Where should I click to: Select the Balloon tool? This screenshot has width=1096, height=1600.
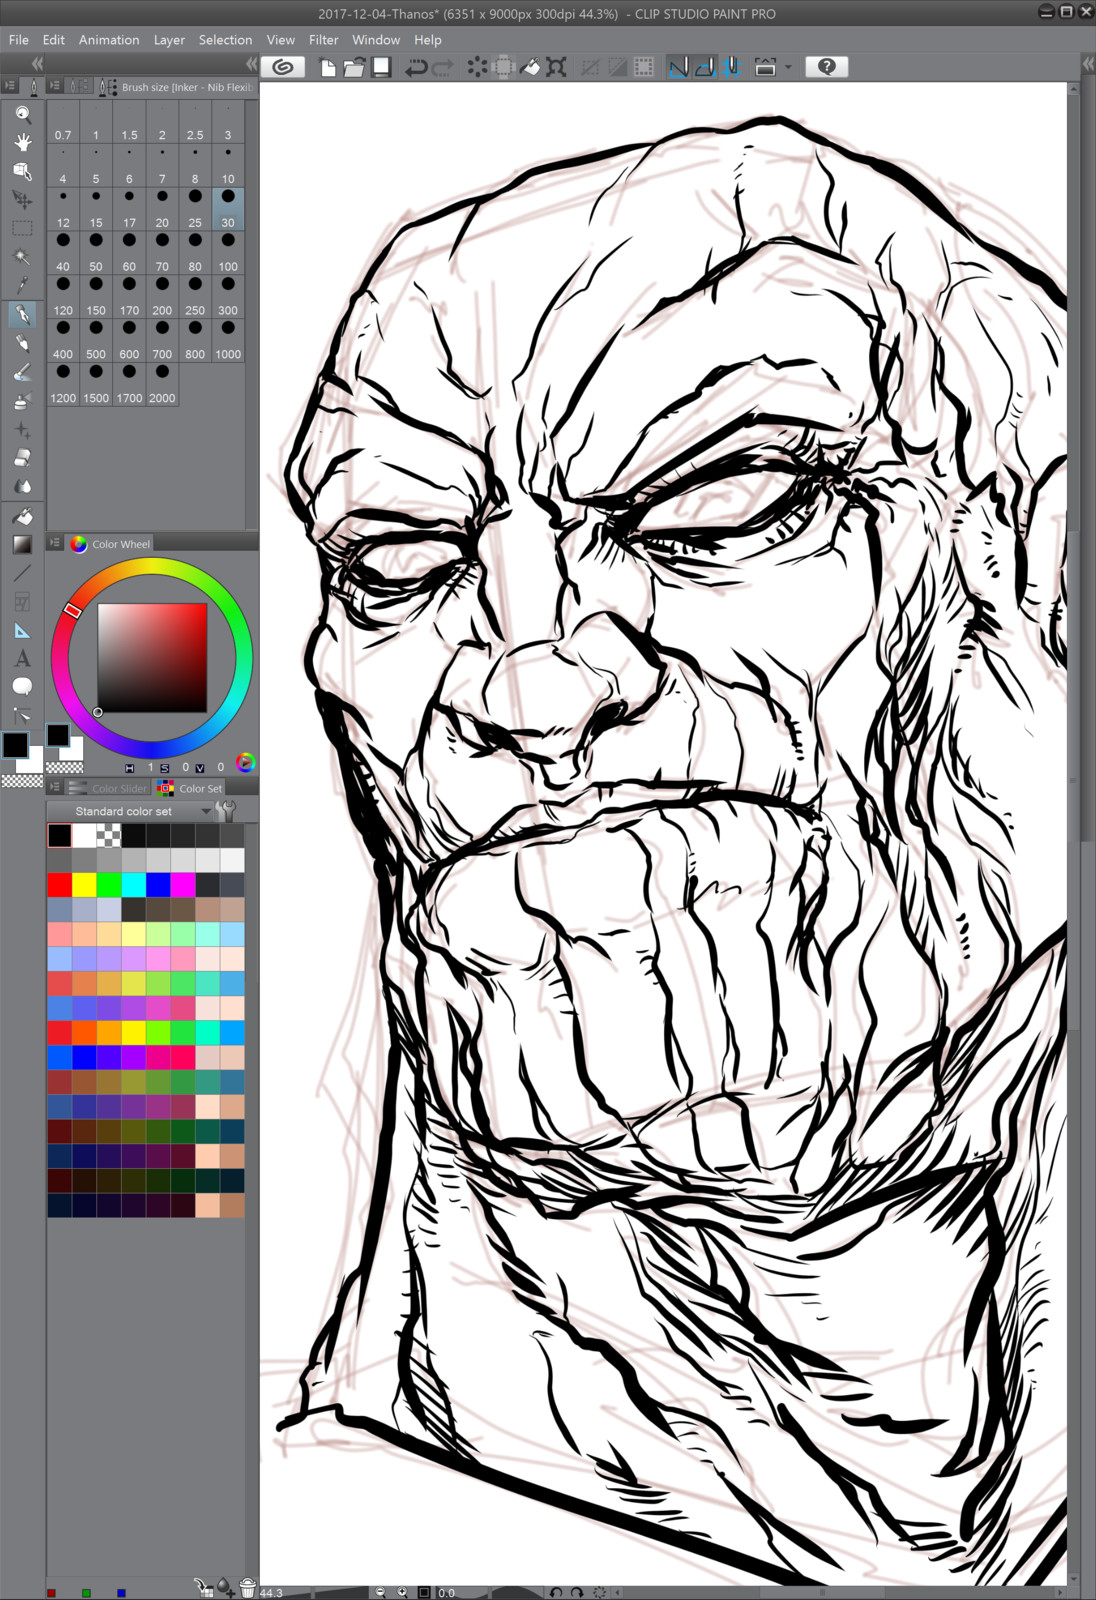22,687
